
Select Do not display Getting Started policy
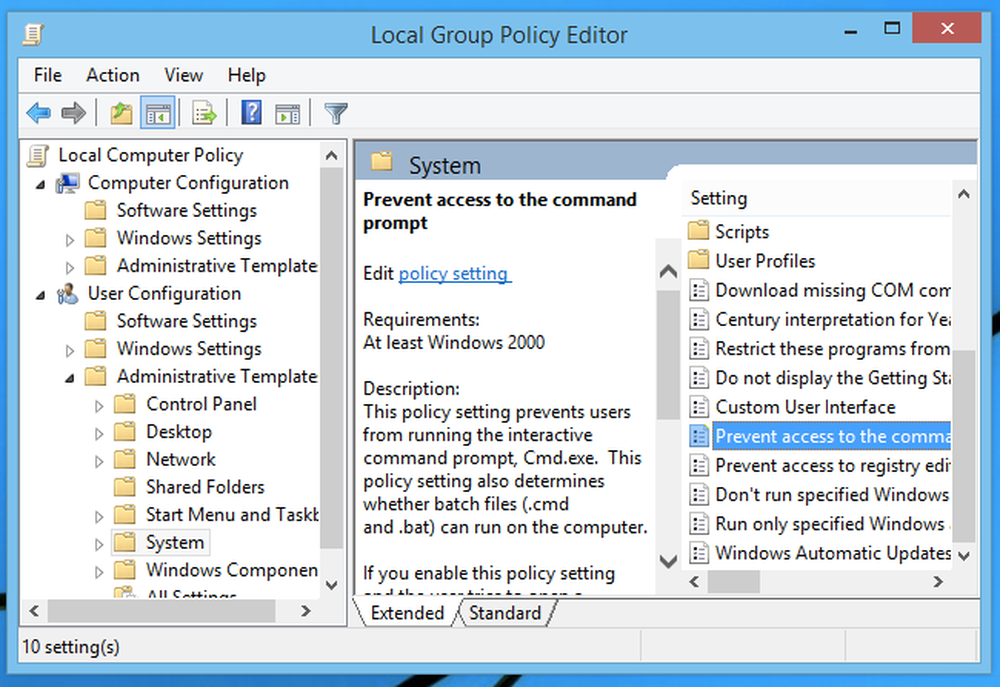[820, 378]
